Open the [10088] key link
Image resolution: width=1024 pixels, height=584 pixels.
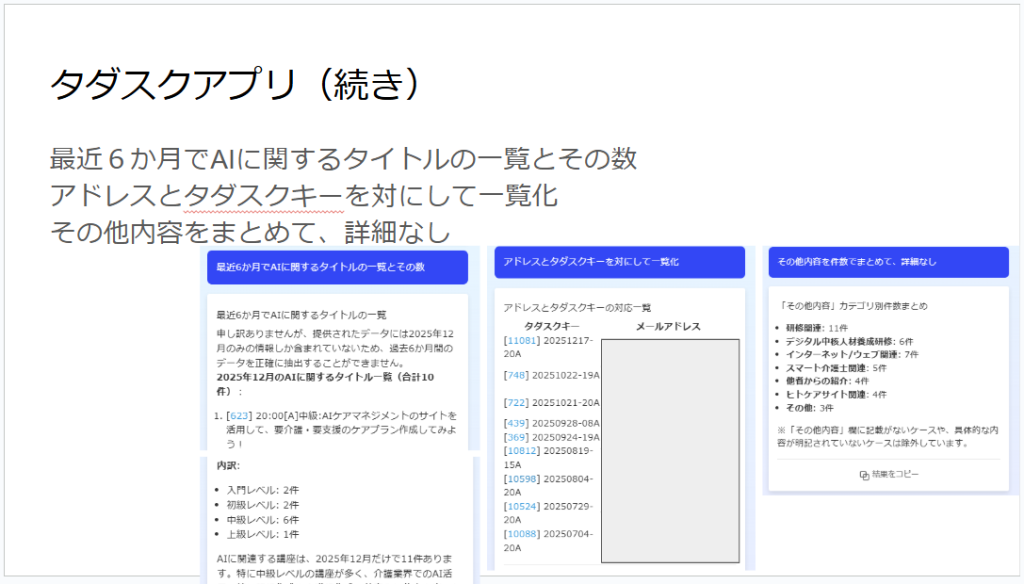pos(522,534)
